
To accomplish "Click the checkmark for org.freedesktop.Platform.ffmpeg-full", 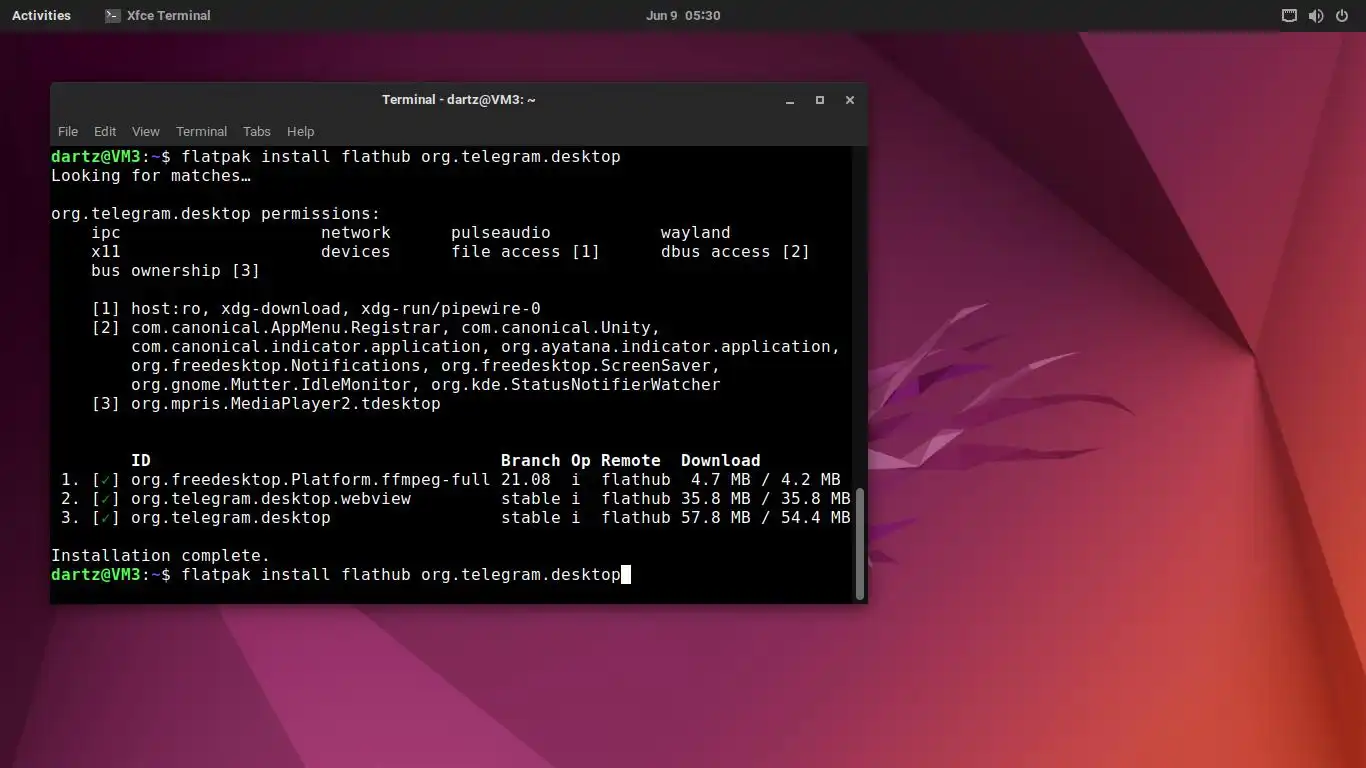I will (x=105, y=480).
